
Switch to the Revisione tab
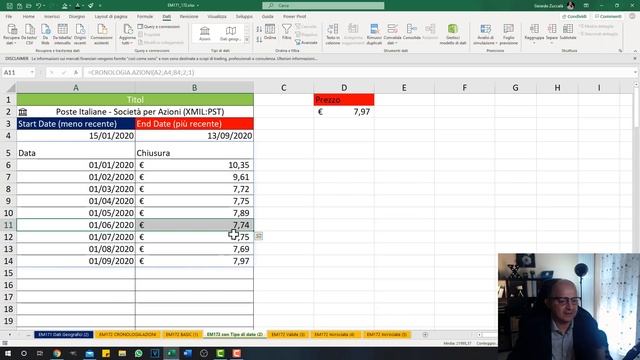[189, 16]
